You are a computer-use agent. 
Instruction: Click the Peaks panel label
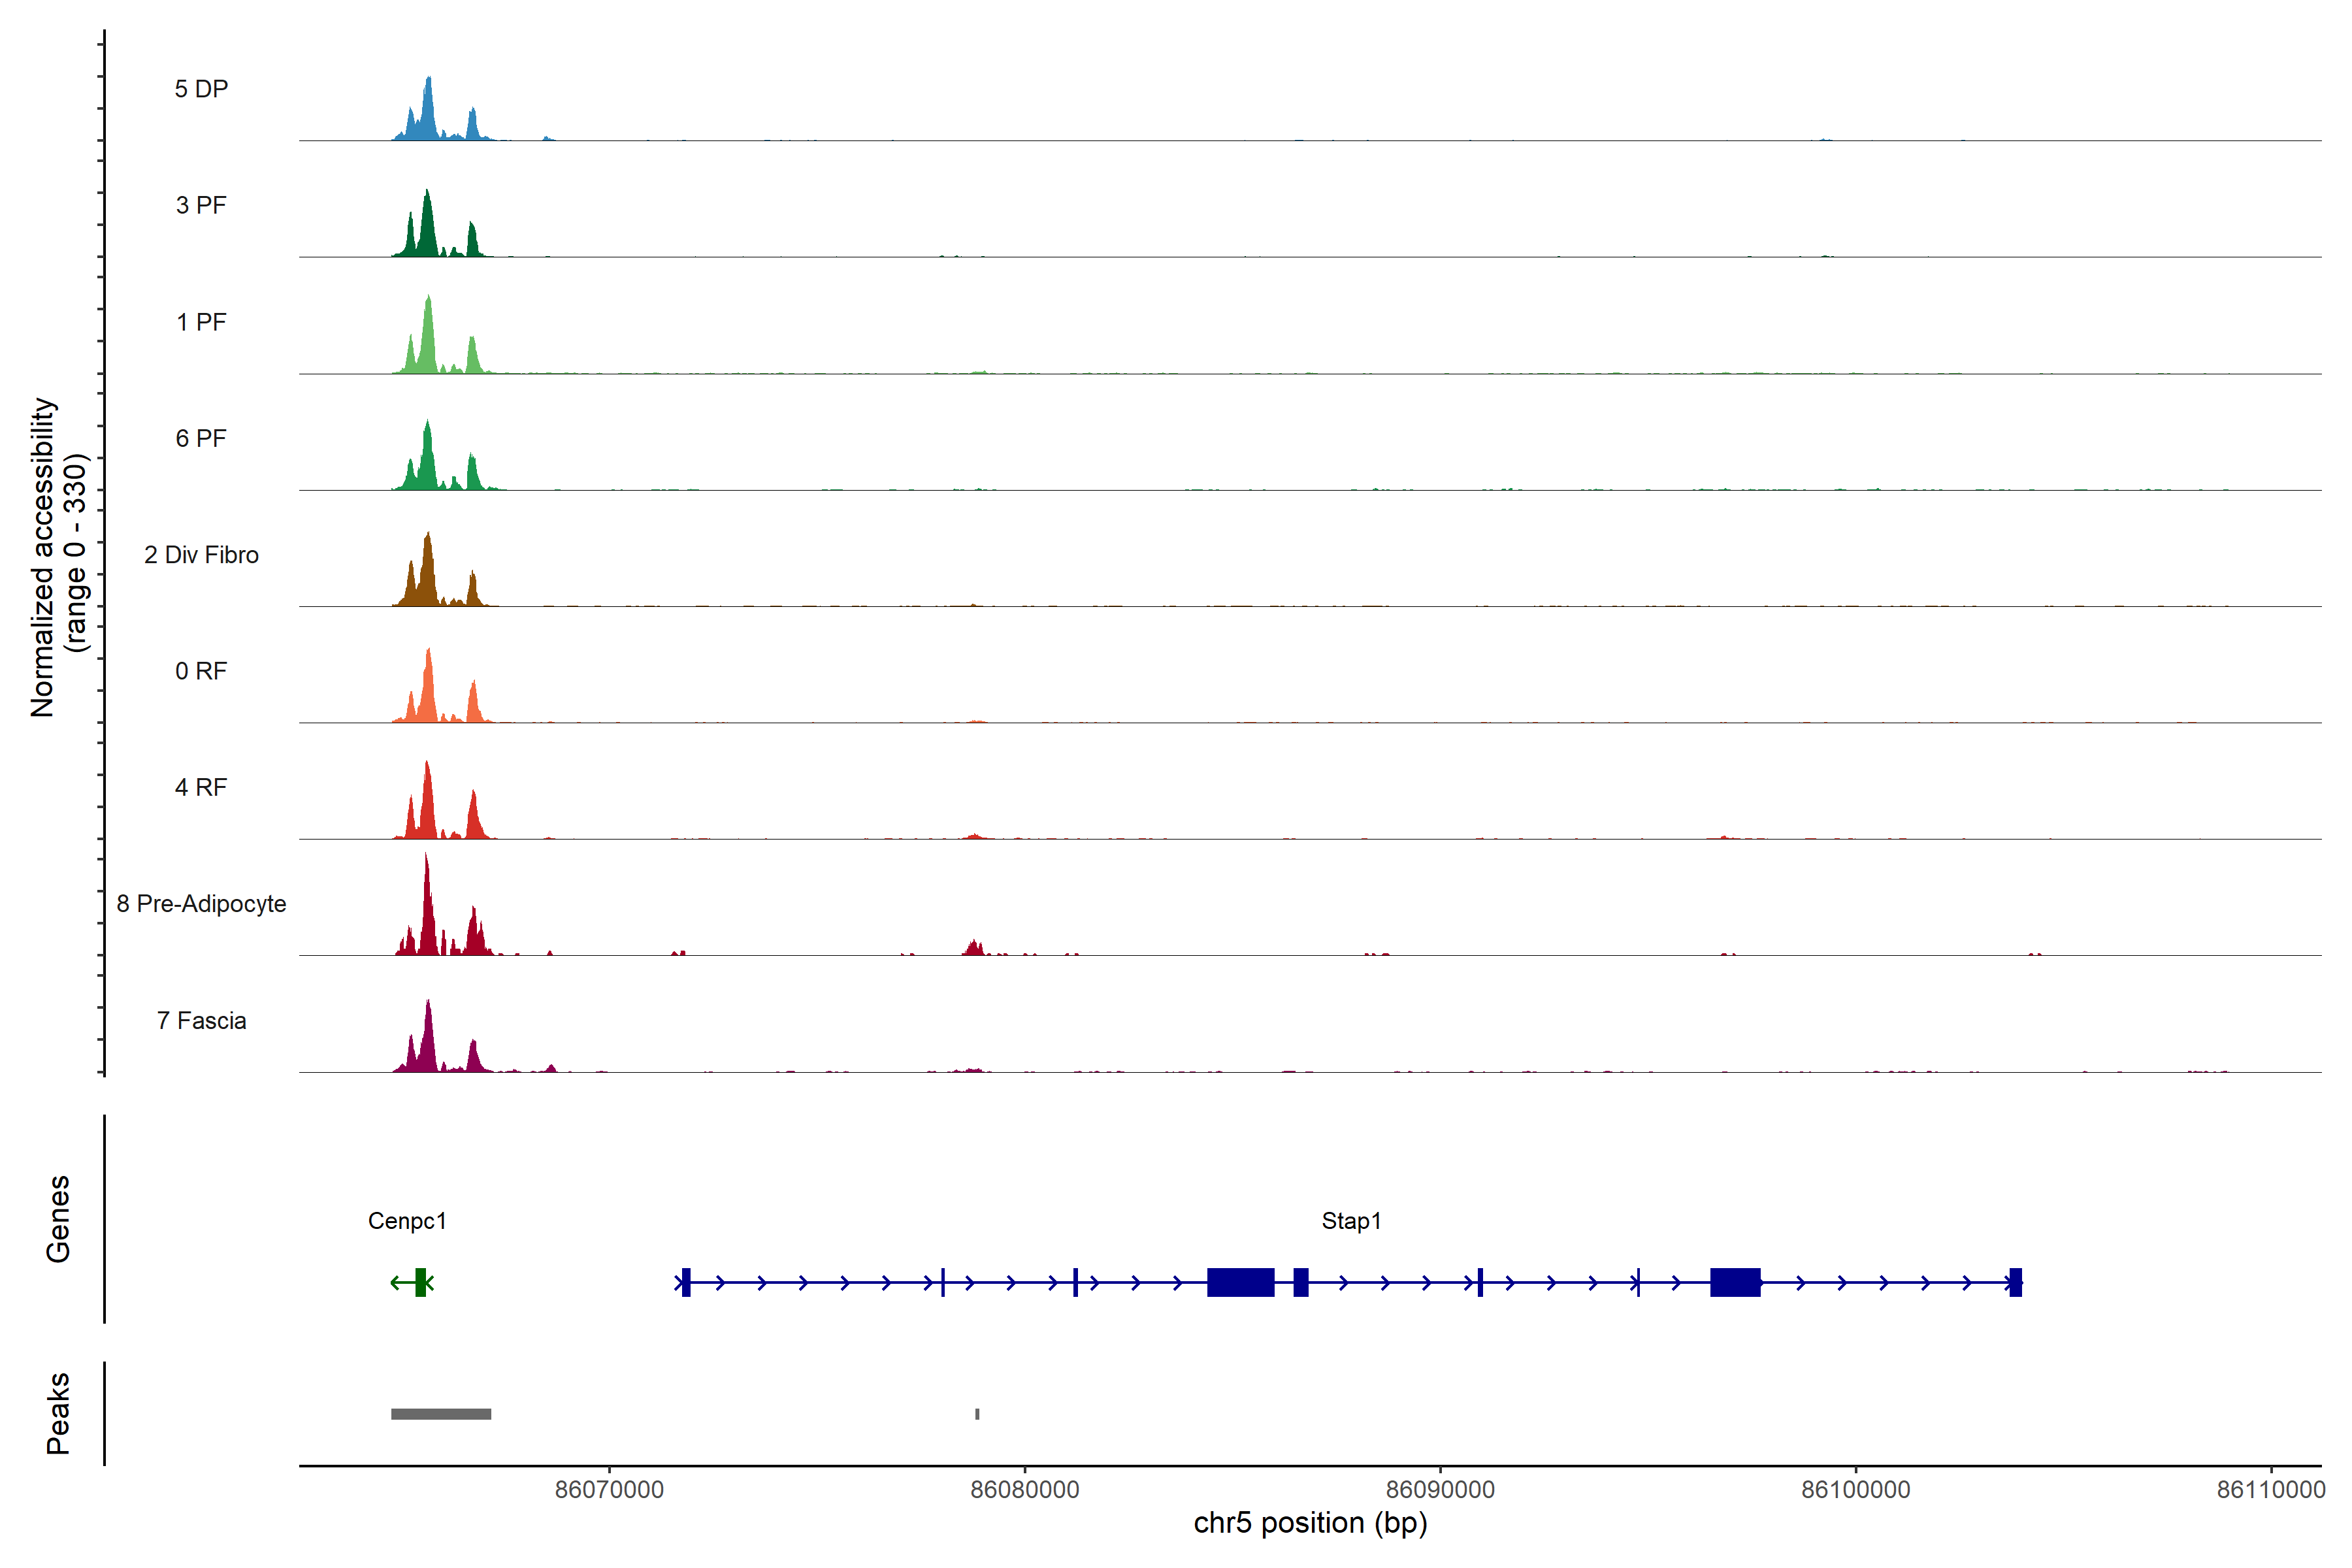click(x=58, y=1412)
